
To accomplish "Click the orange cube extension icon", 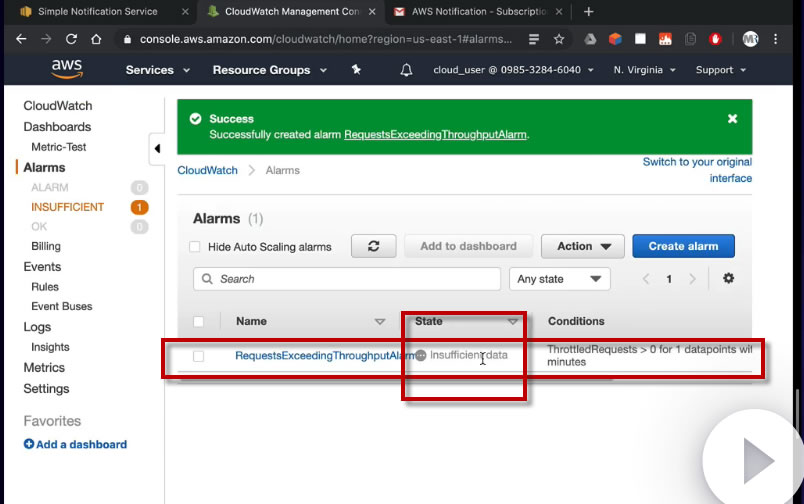I will [x=615, y=39].
